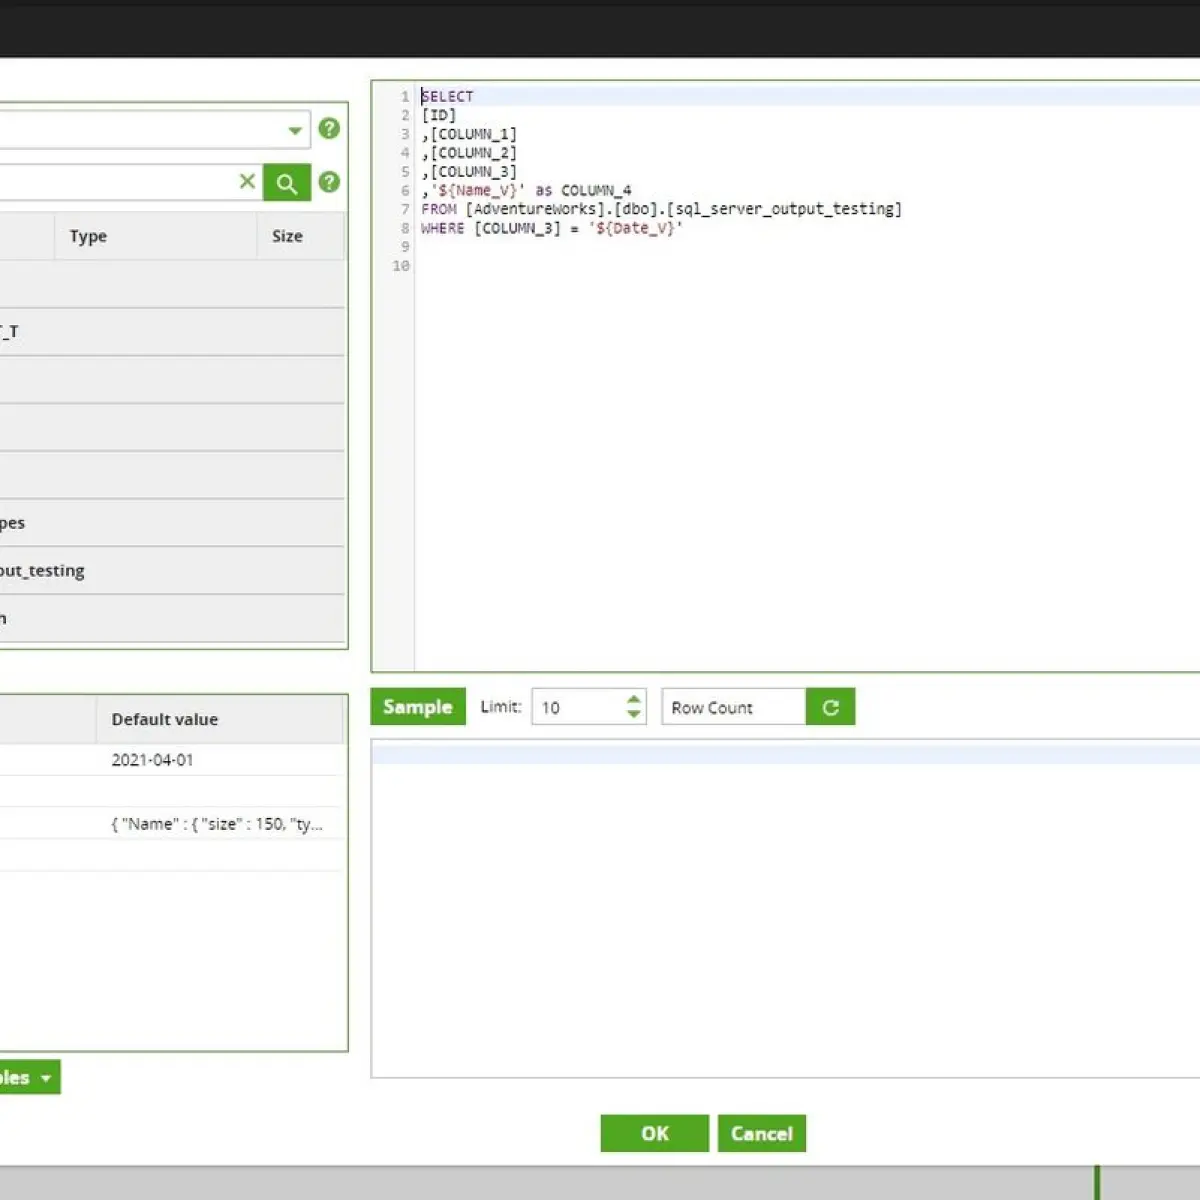
Task: Click the search text field
Action: click(118, 183)
